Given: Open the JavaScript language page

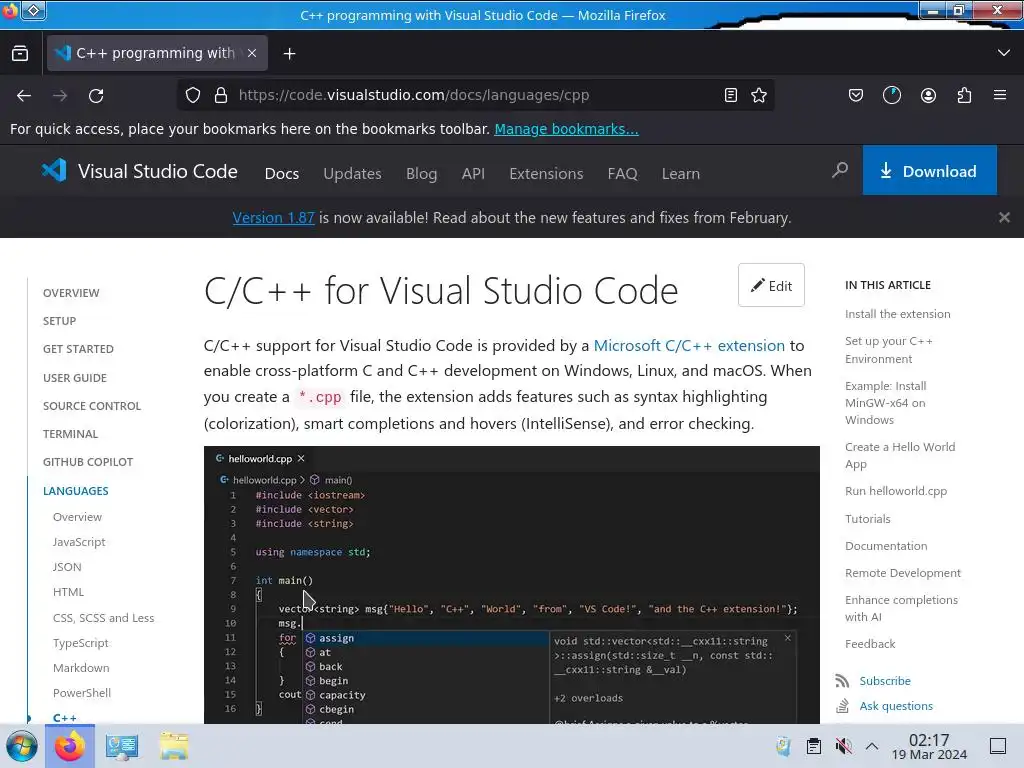Looking at the screenshot, I should pos(79,542).
